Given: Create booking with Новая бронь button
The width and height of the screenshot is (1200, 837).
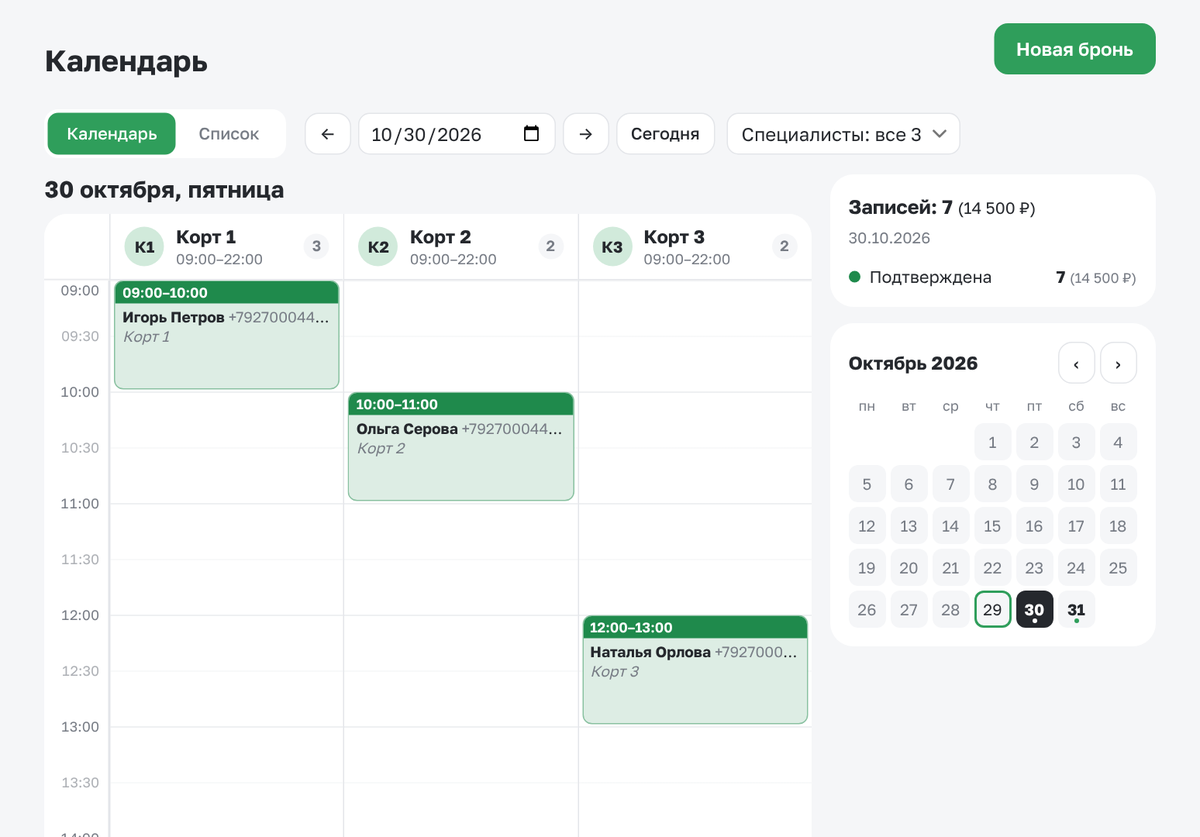Looking at the screenshot, I should pyautogui.click(x=1075, y=49).
